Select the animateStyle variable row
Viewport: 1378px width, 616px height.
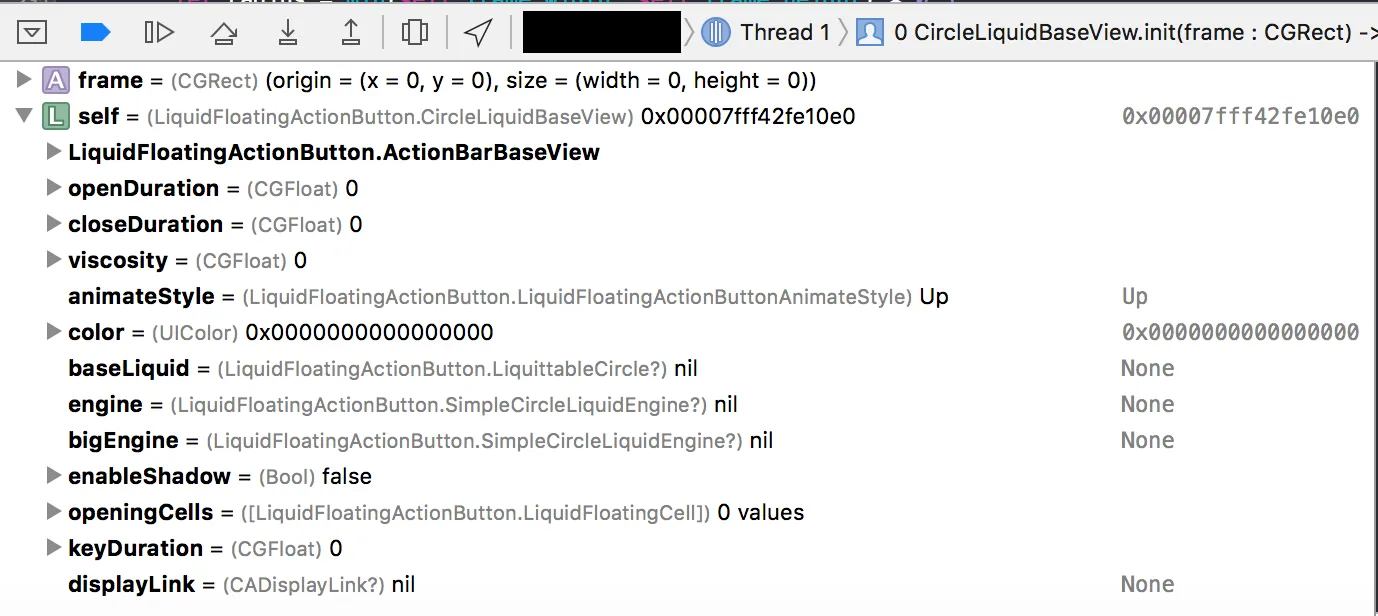point(689,296)
